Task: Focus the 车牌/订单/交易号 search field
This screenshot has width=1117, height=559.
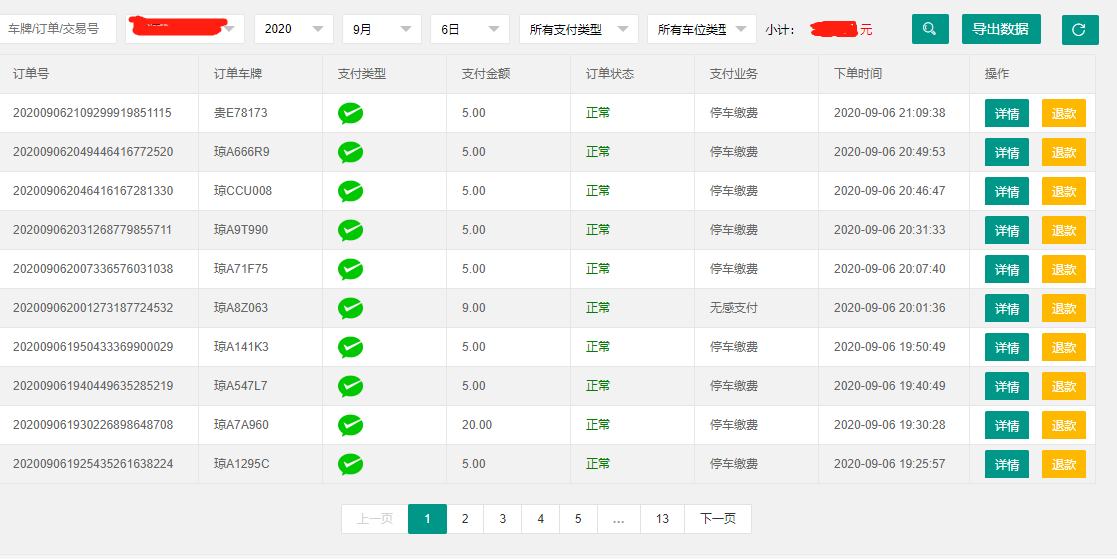Action: [x=58, y=29]
